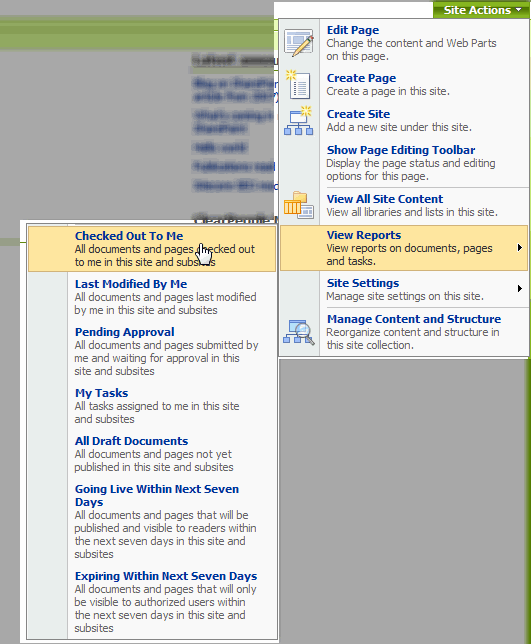Open the Pending Approval report
Viewport: 531px width, 644px height.
pyautogui.click(x=152, y=351)
